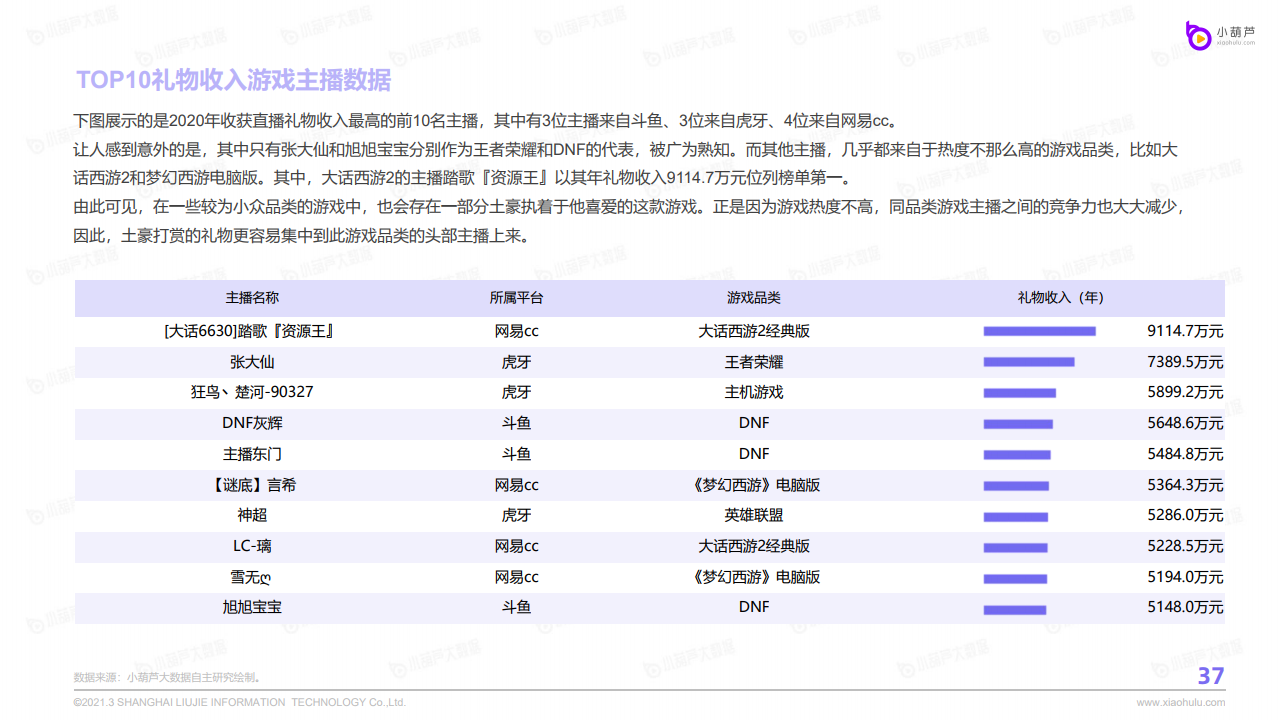Screen dimensions: 1280x720
Task: Click the 王者荣耀 game category cell
Action: coord(753,362)
